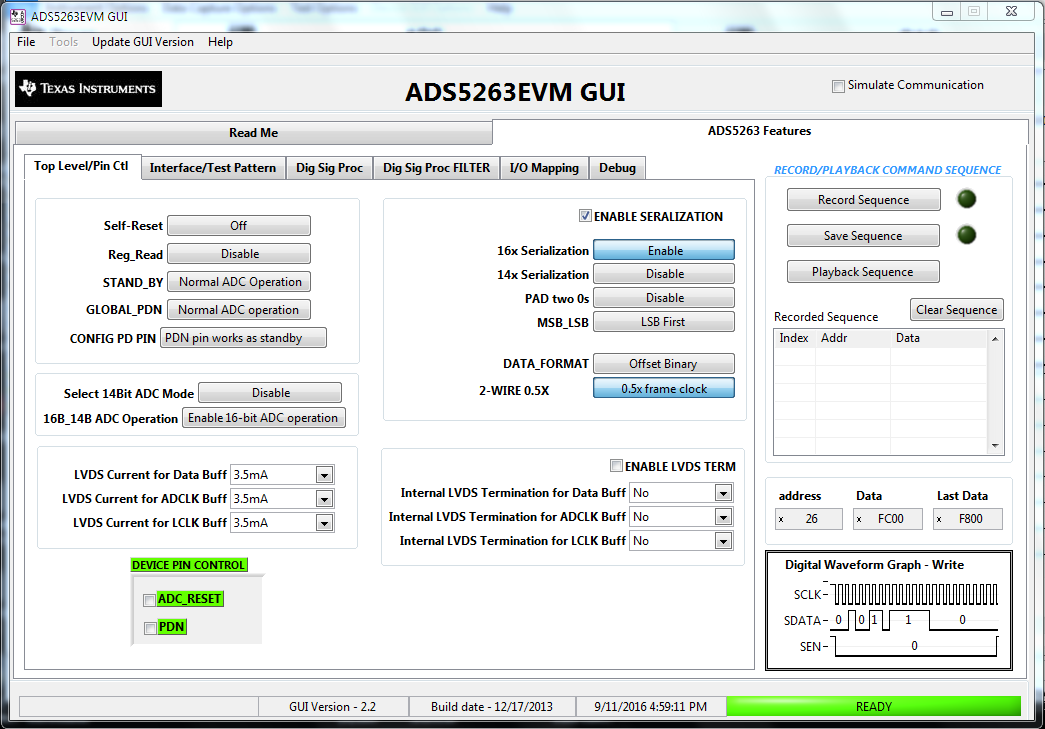Open Update GUI Version menu
The height and width of the screenshot is (729, 1045).
click(x=143, y=42)
